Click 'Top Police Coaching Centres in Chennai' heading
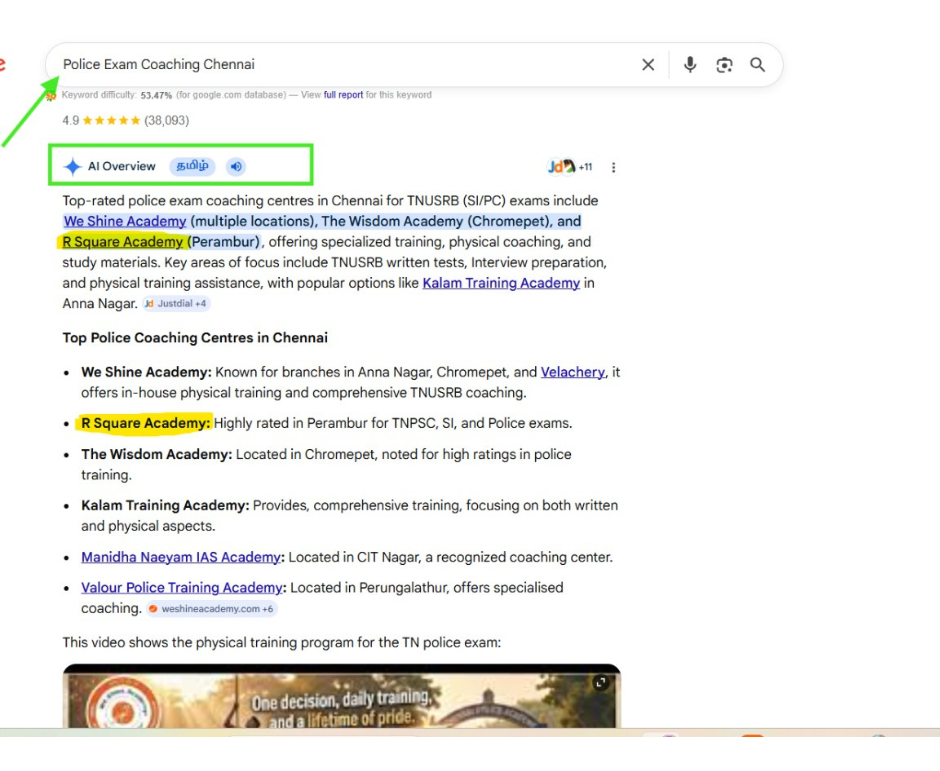This screenshot has height=771, width=940. 195,338
